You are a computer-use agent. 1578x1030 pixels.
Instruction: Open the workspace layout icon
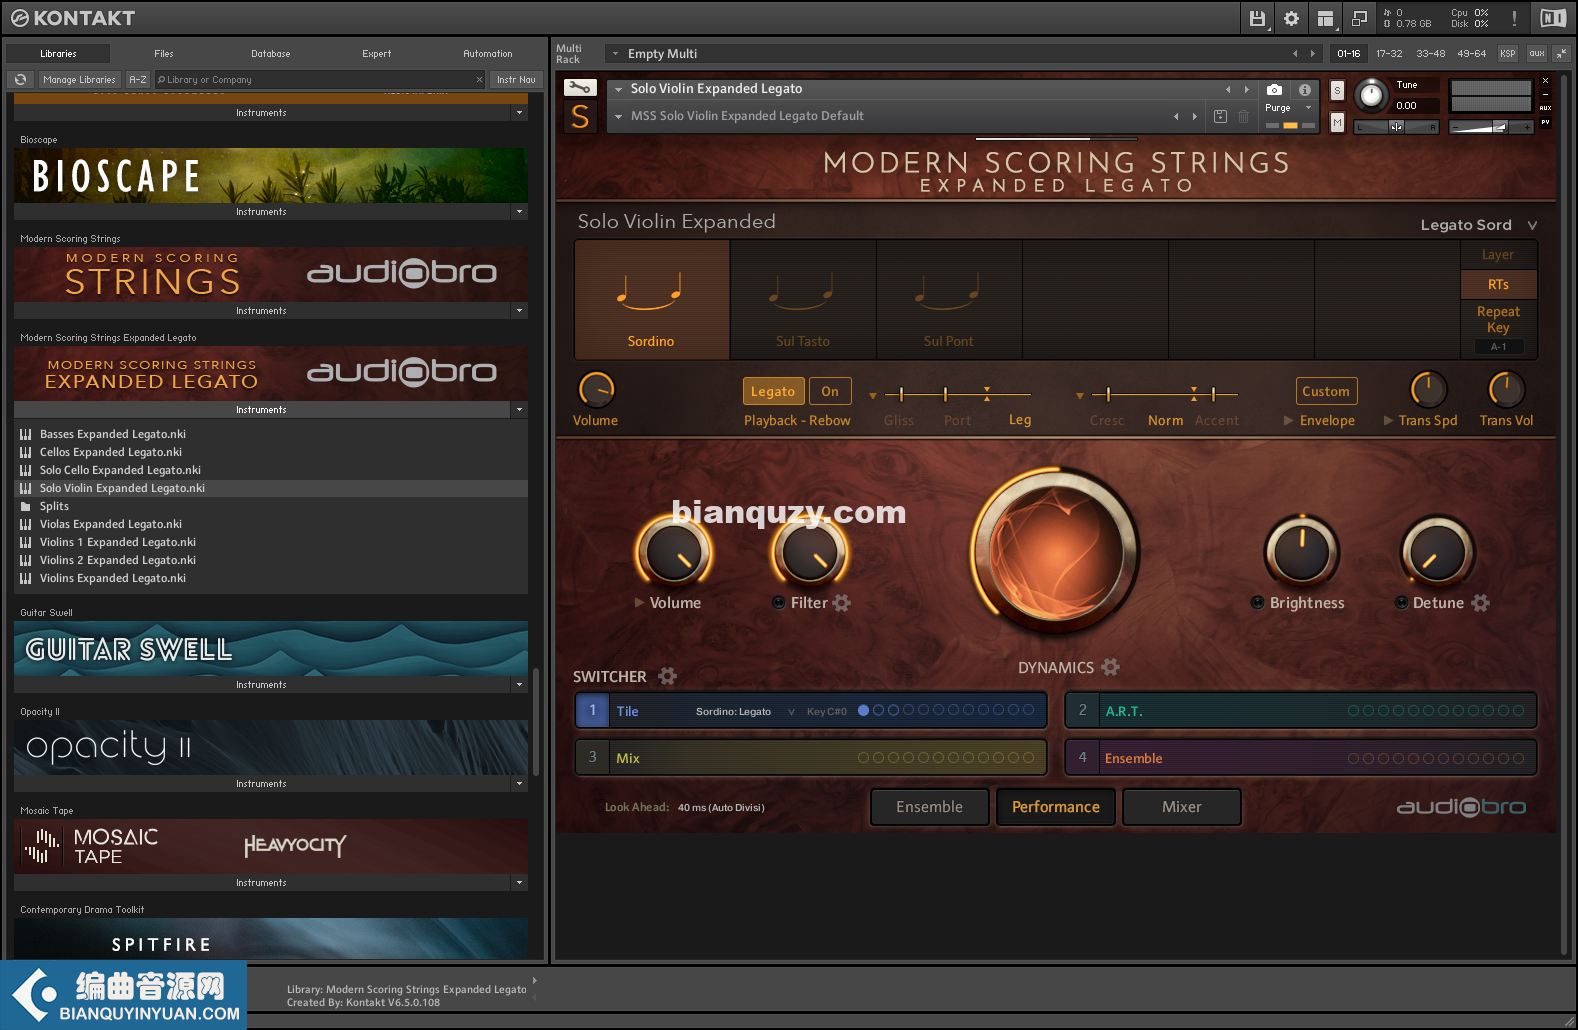click(1325, 18)
